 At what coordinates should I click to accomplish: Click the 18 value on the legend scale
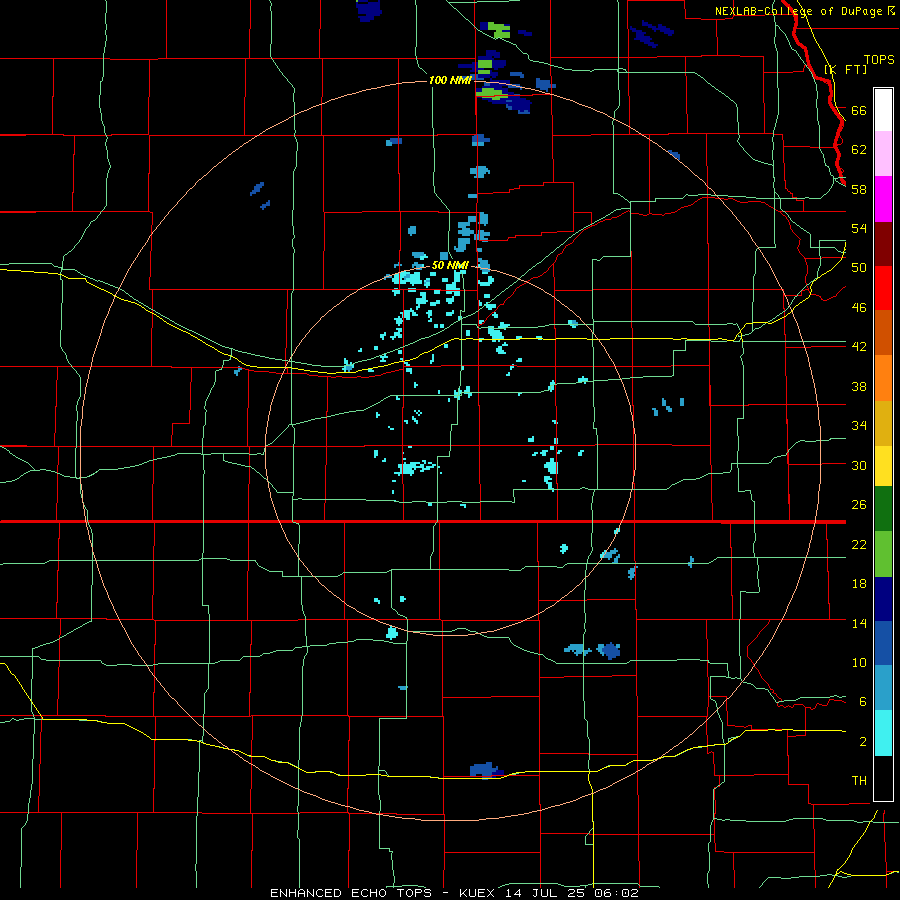(x=859, y=584)
